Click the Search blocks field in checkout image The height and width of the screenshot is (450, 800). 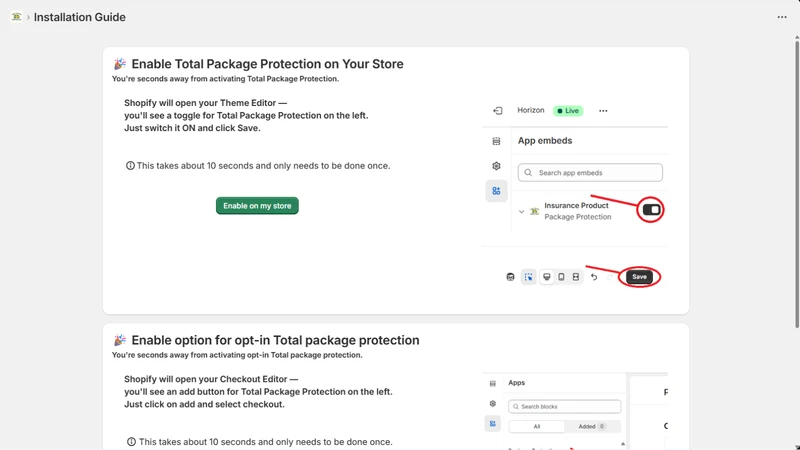pyautogui.click(x=564, y=407)
